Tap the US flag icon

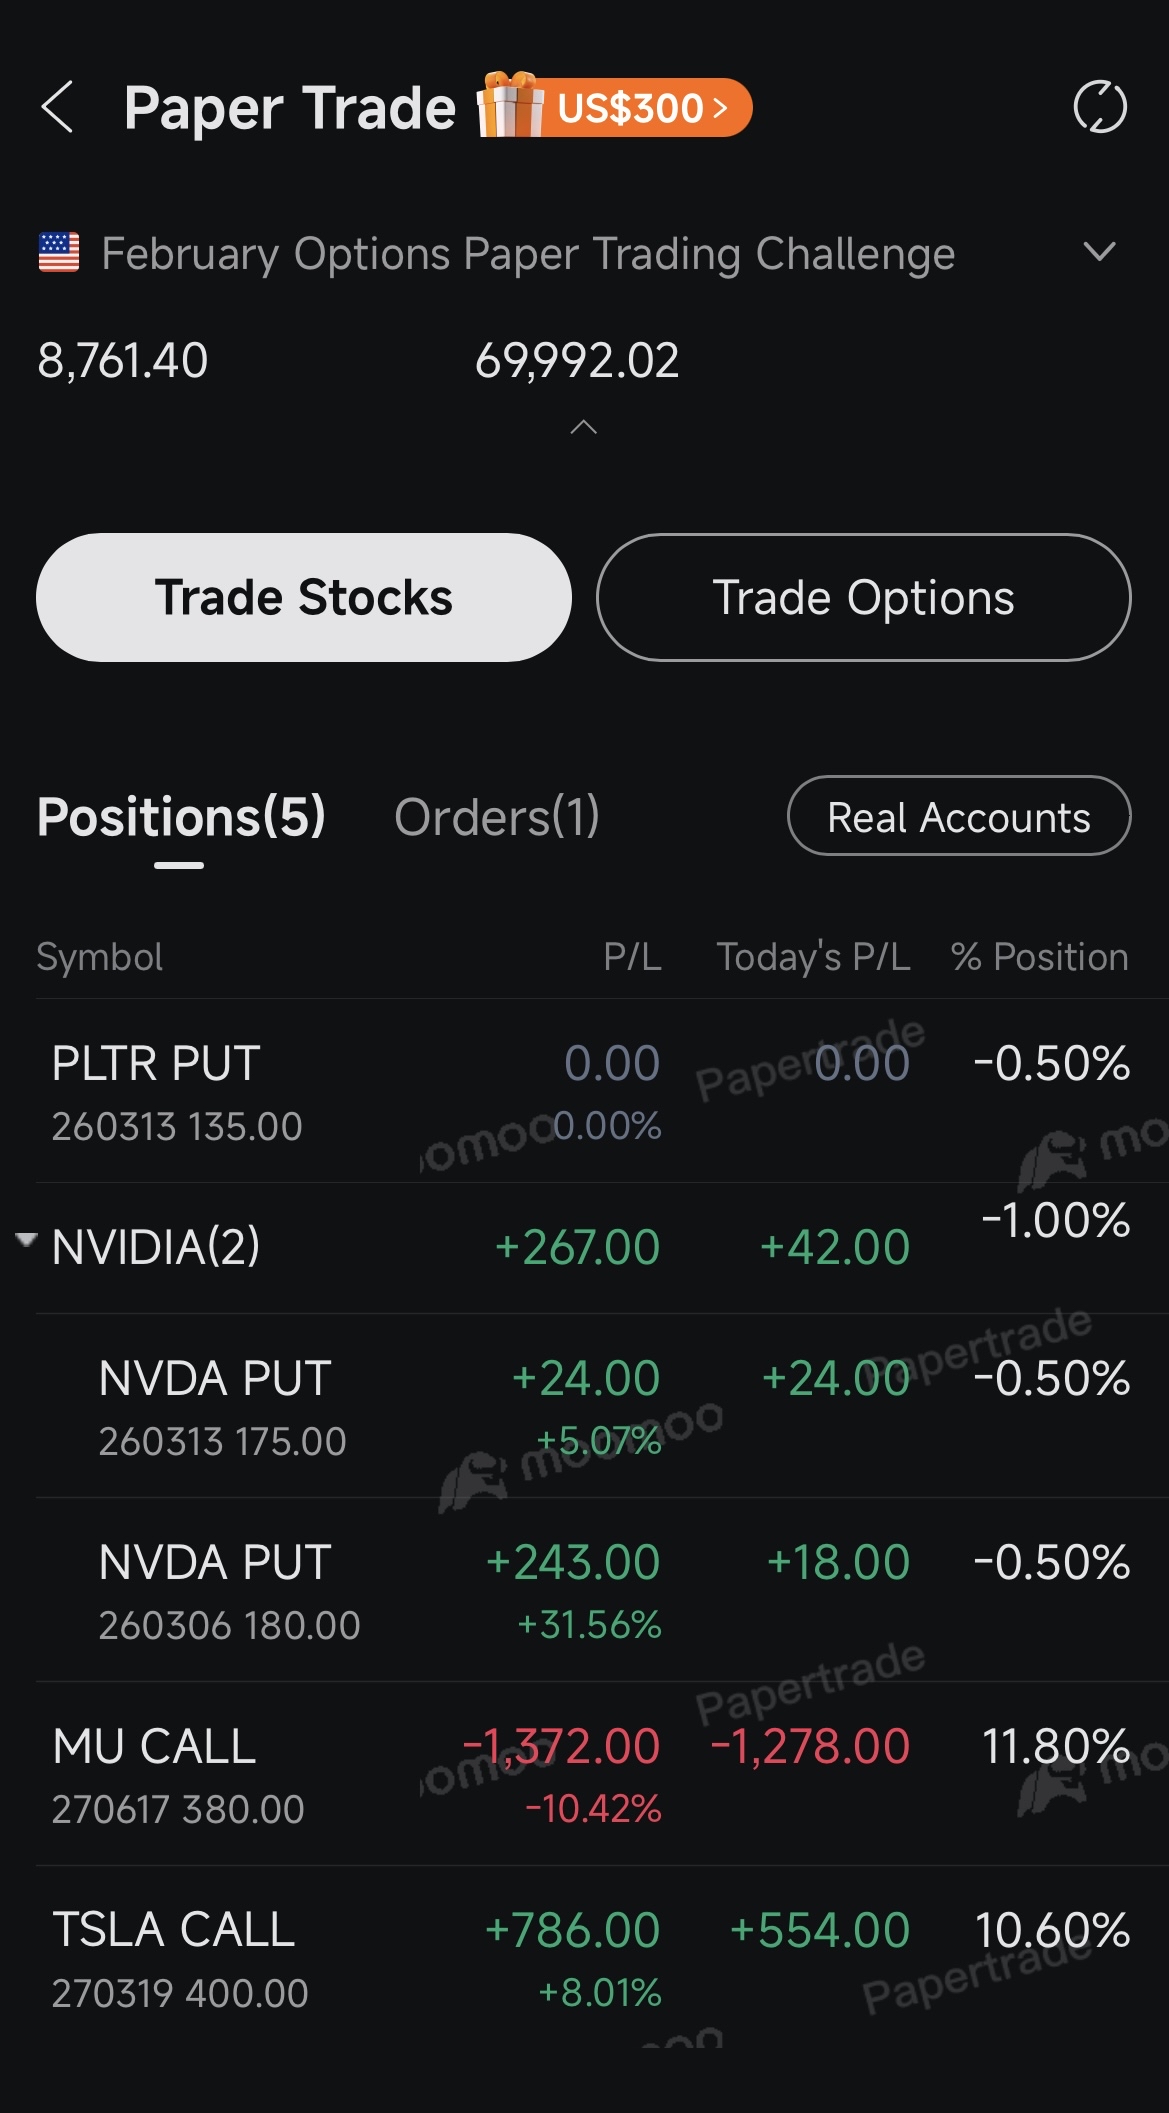tap(59, 252)
